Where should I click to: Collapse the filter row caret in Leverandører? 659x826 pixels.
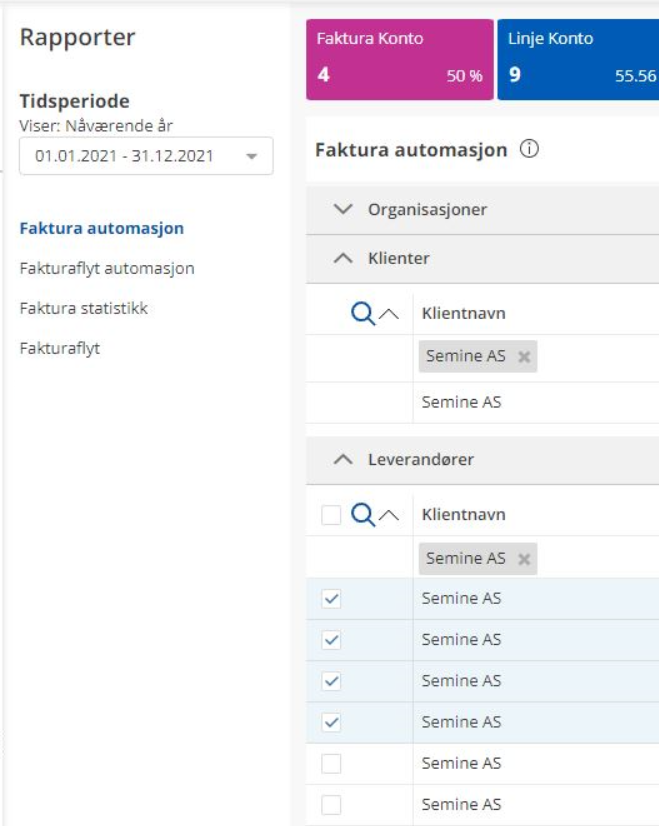(390, 515)
